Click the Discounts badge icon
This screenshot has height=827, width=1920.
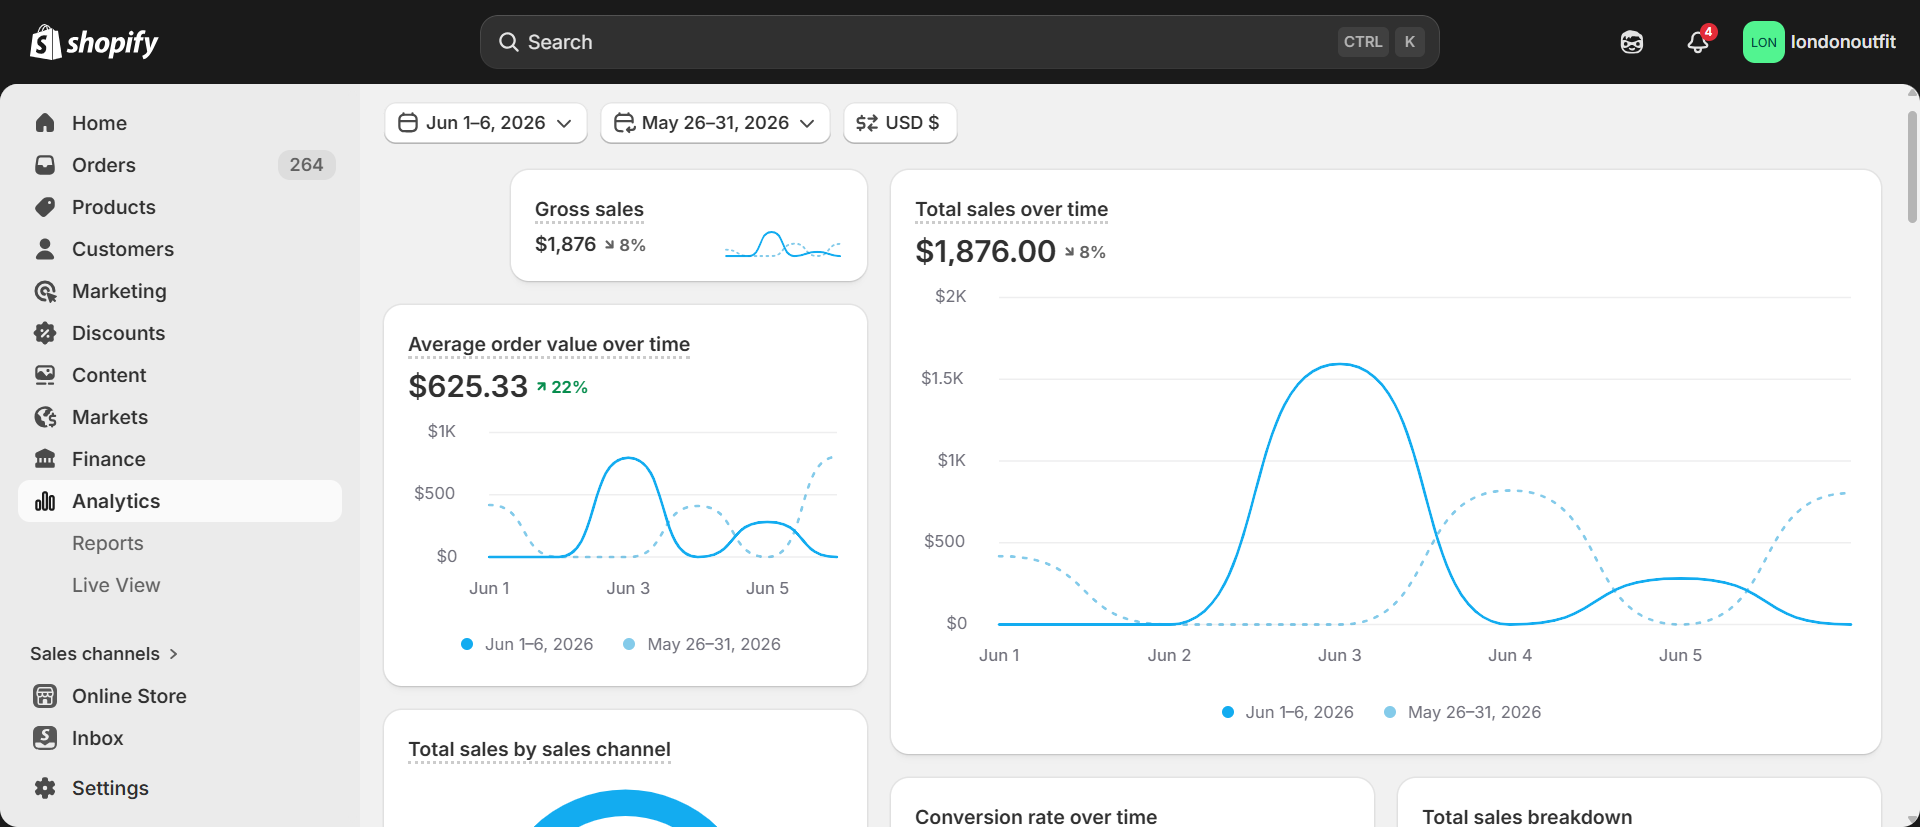click(x=45, y=333)
